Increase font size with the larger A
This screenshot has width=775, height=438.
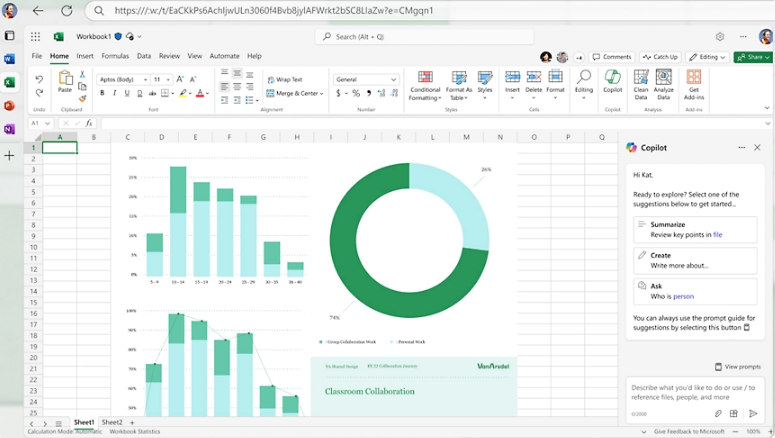(180, 79)
